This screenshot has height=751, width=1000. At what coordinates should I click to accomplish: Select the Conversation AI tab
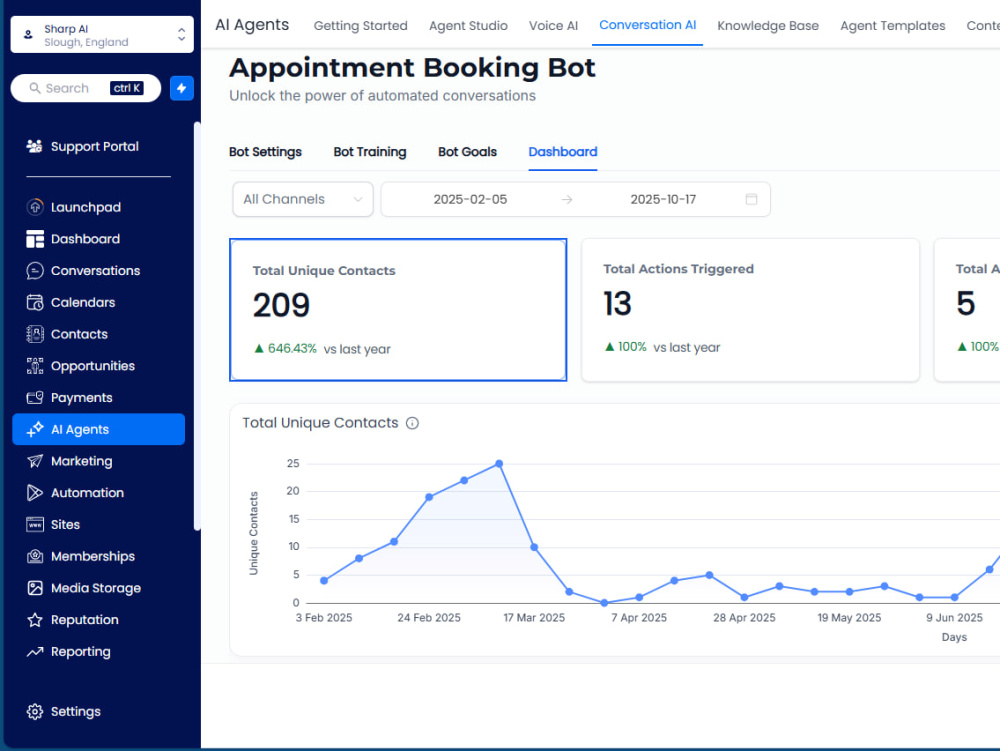[x=647, y=25]
